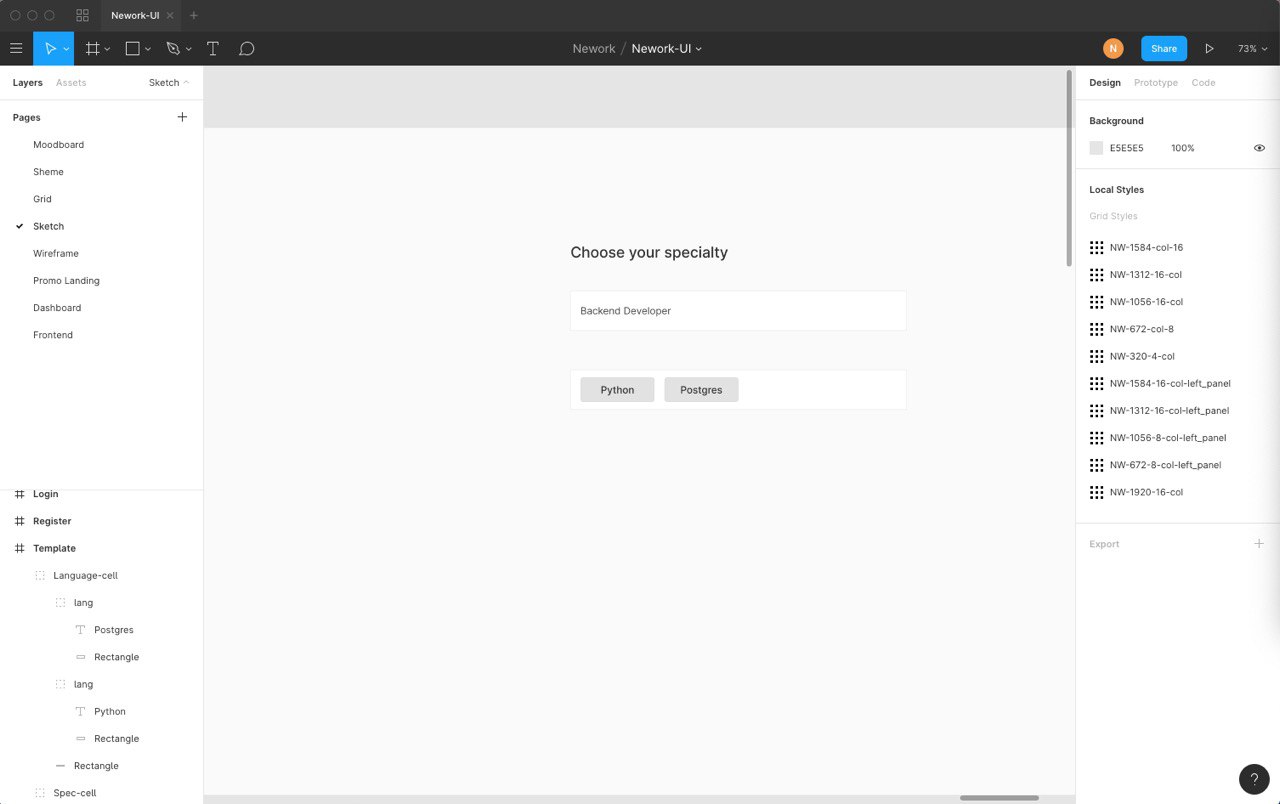Add a new tab with plus icon
The image size is (1280, 804).
(194, 15)
